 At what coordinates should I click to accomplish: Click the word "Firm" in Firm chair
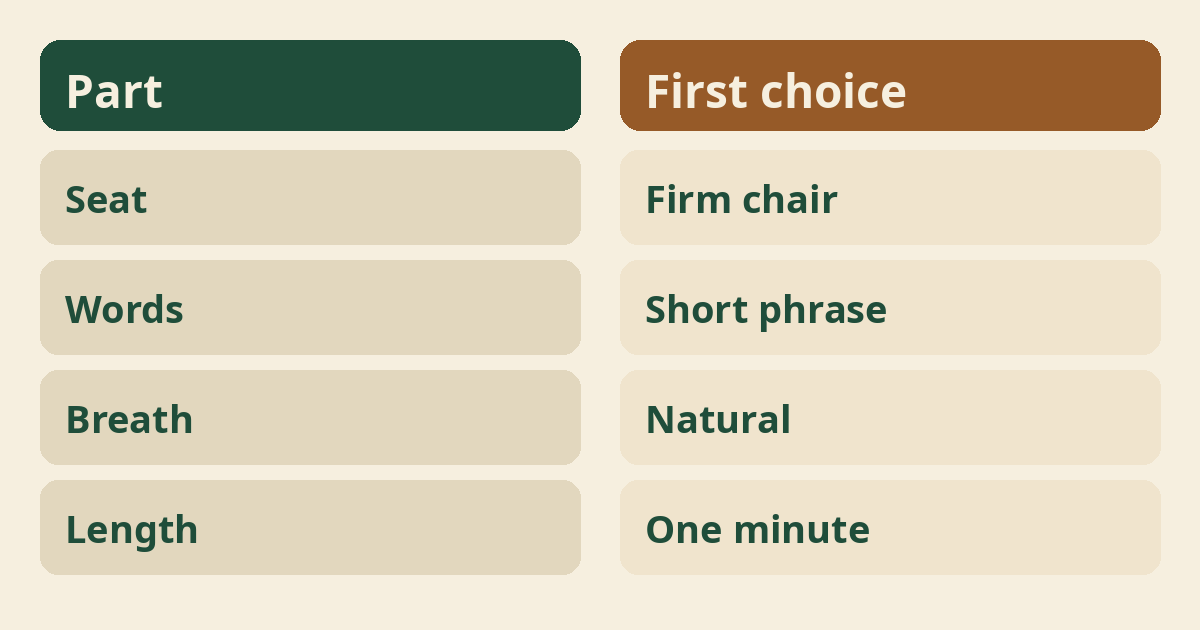(689, 200)
